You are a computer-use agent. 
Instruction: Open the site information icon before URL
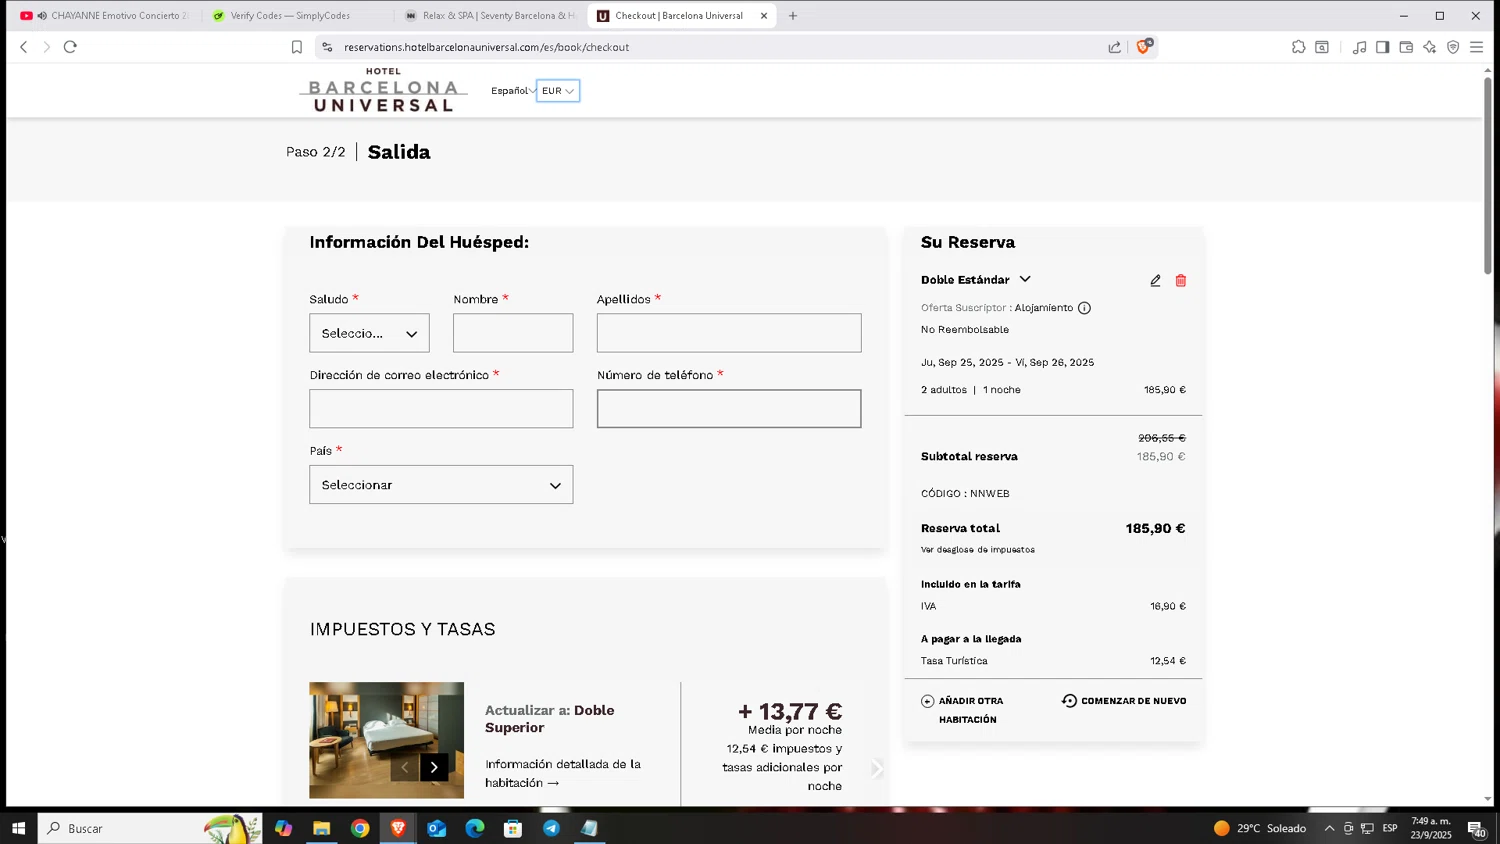click(x=326, y=47)
